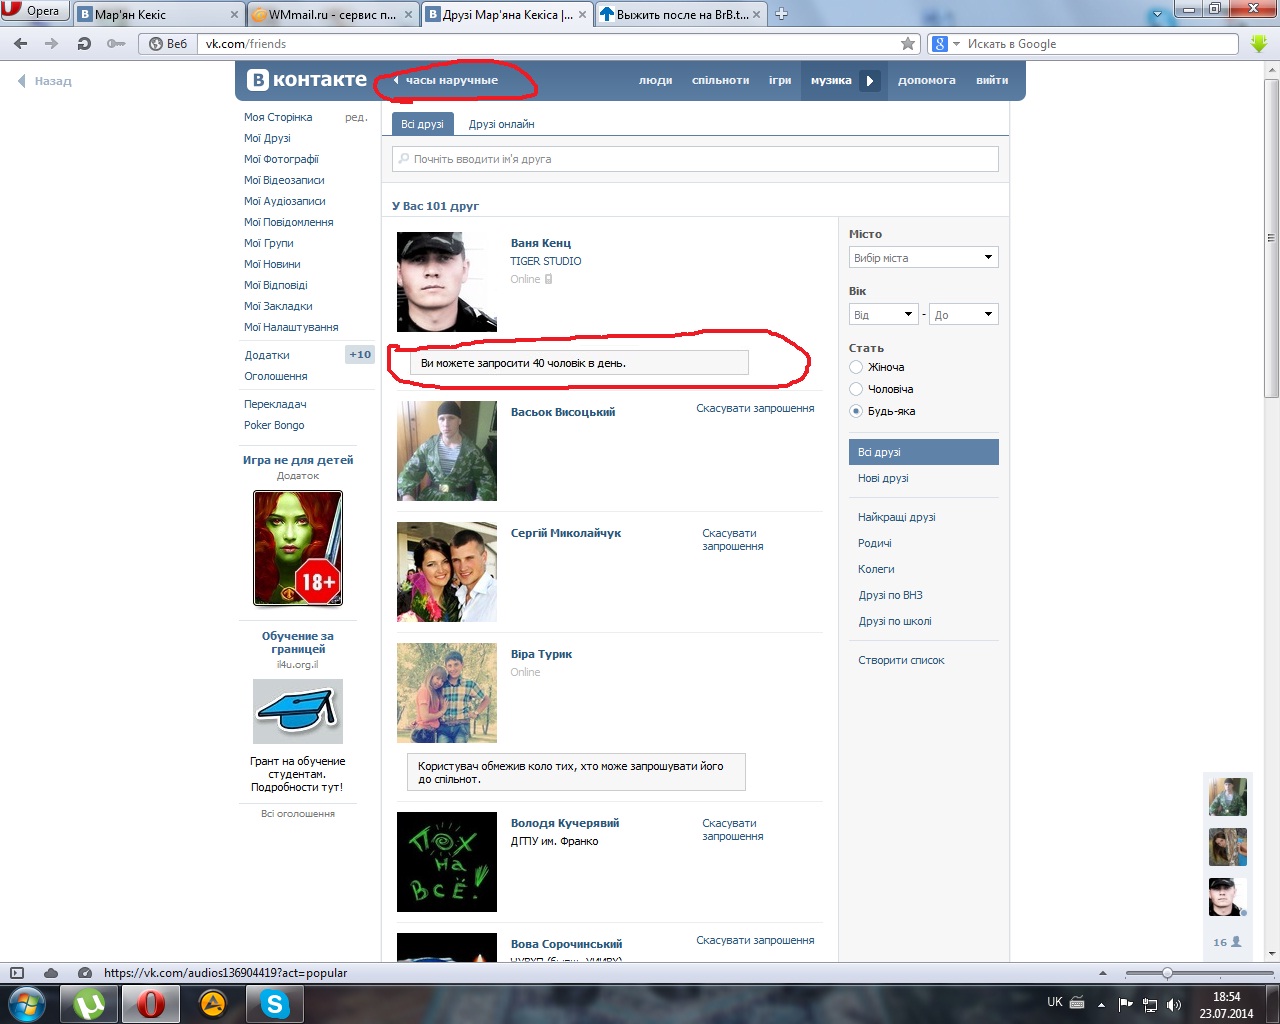
Task: Open uTorrent from the taskbar
Action: [90, 1003]
